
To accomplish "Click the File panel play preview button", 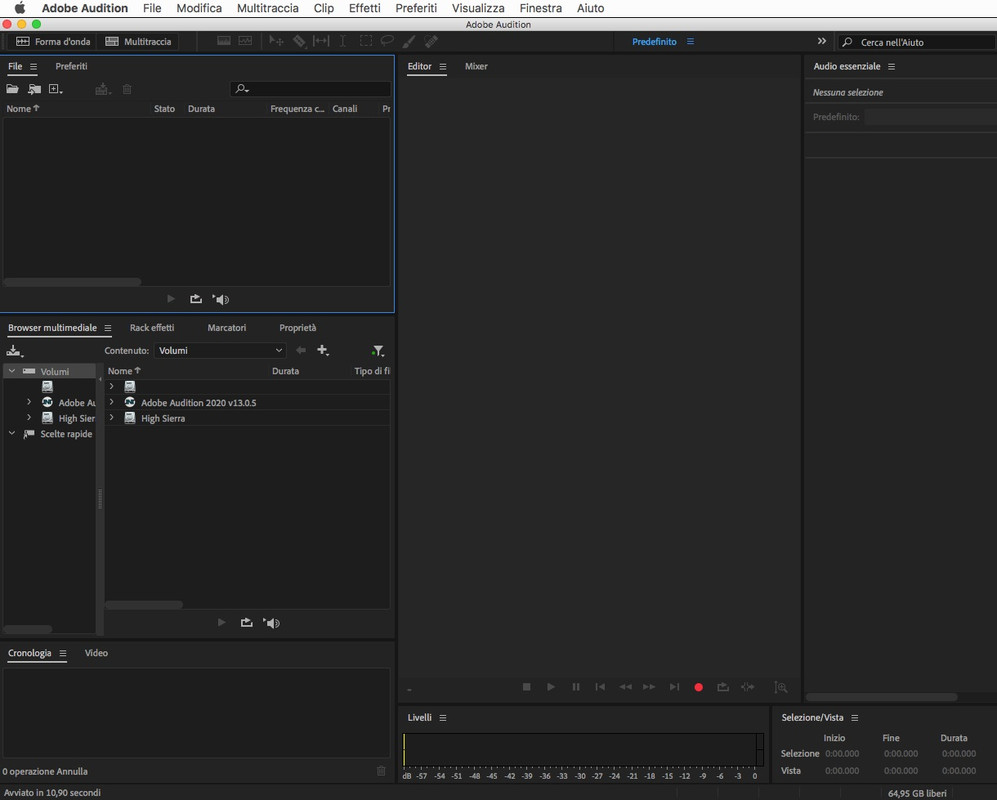I will click(170, 299).
